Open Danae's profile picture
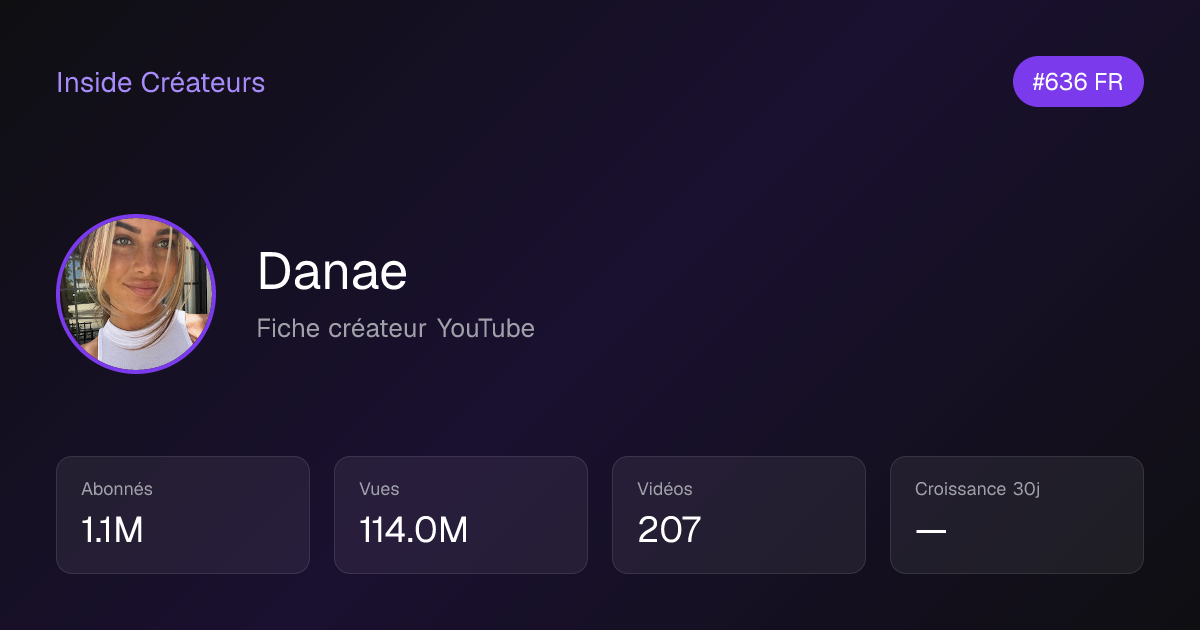Screen dimensions: 1200x630 click(136, 294)
